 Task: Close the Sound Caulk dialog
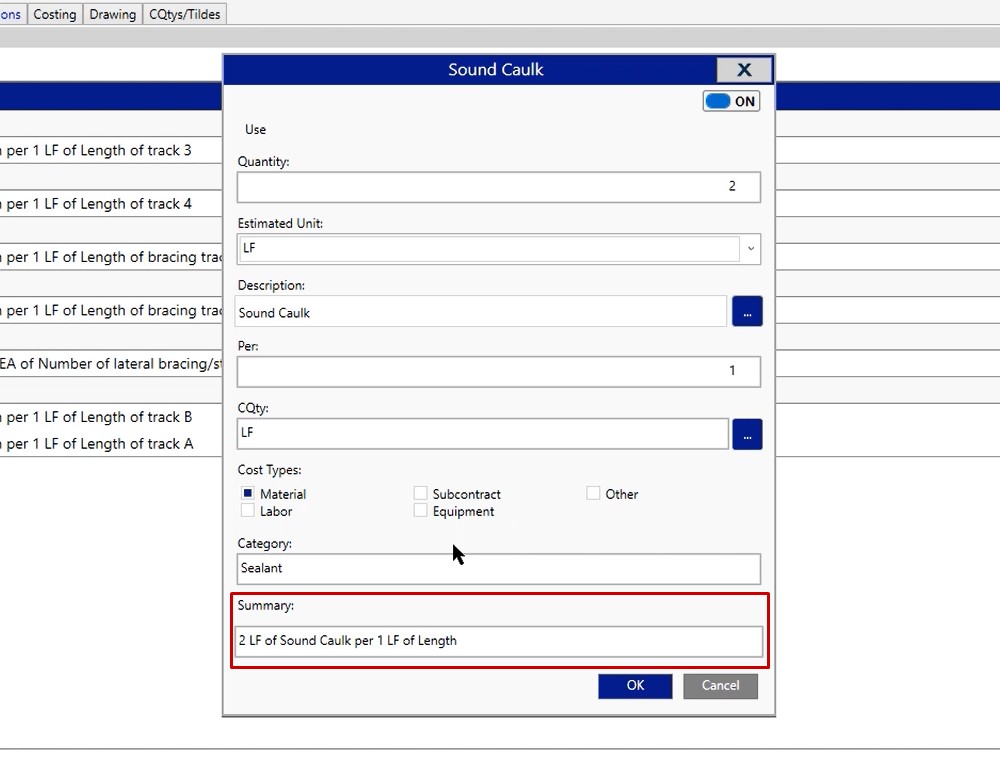click(744, 70)
